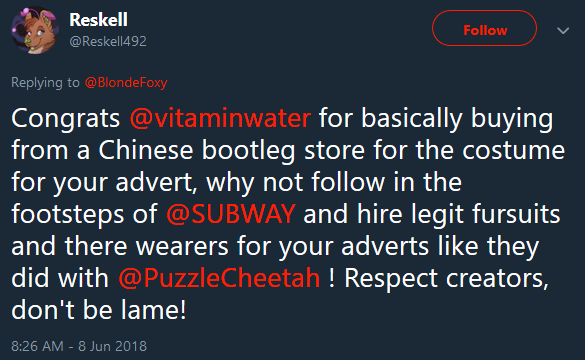The width and height of the screenshot is (585, 360).
Task: Open the tweet options chevron menu
Action: tap(563, 30)
